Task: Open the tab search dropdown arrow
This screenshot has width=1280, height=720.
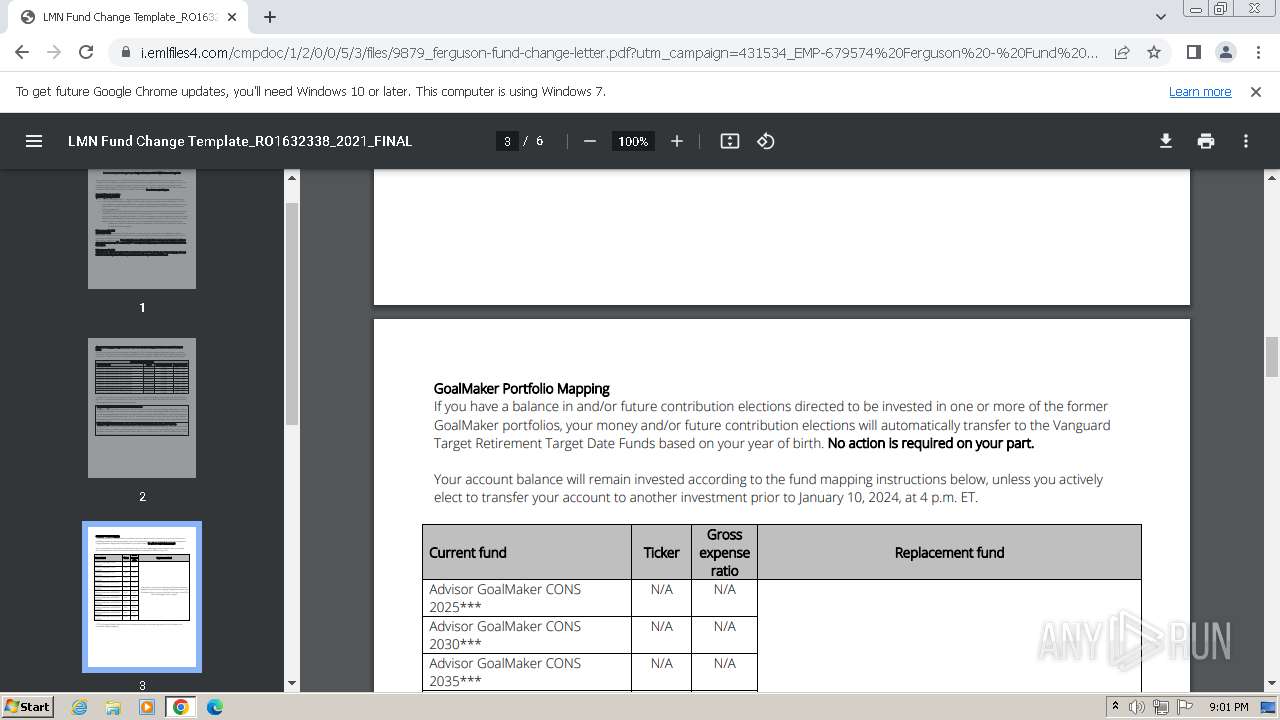Action: pyautogui.click(x=1161, y=17)
